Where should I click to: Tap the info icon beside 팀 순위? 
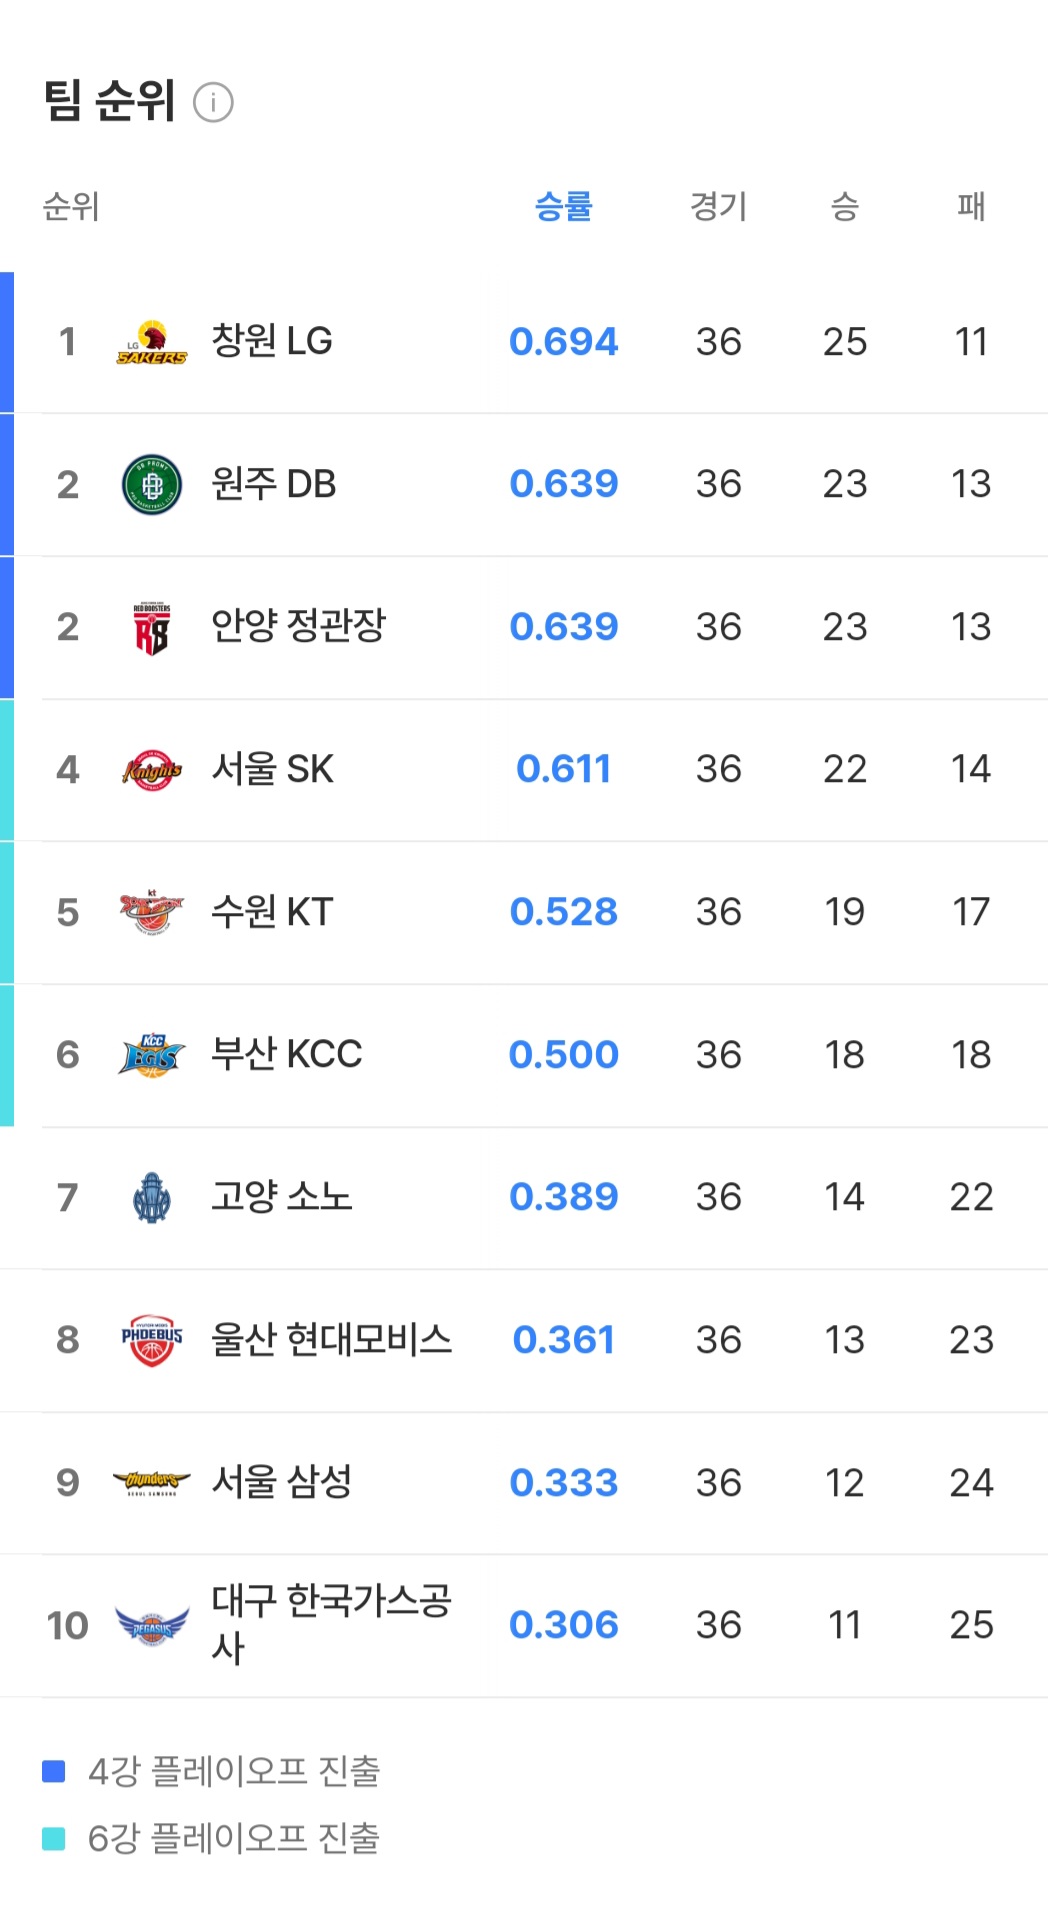tap(213, 102)
